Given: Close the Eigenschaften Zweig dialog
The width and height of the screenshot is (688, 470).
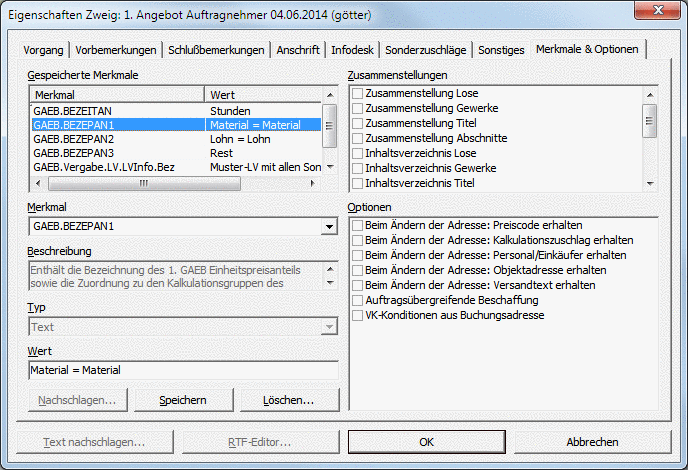Looking at the screenshot, I should click(658, 11).
